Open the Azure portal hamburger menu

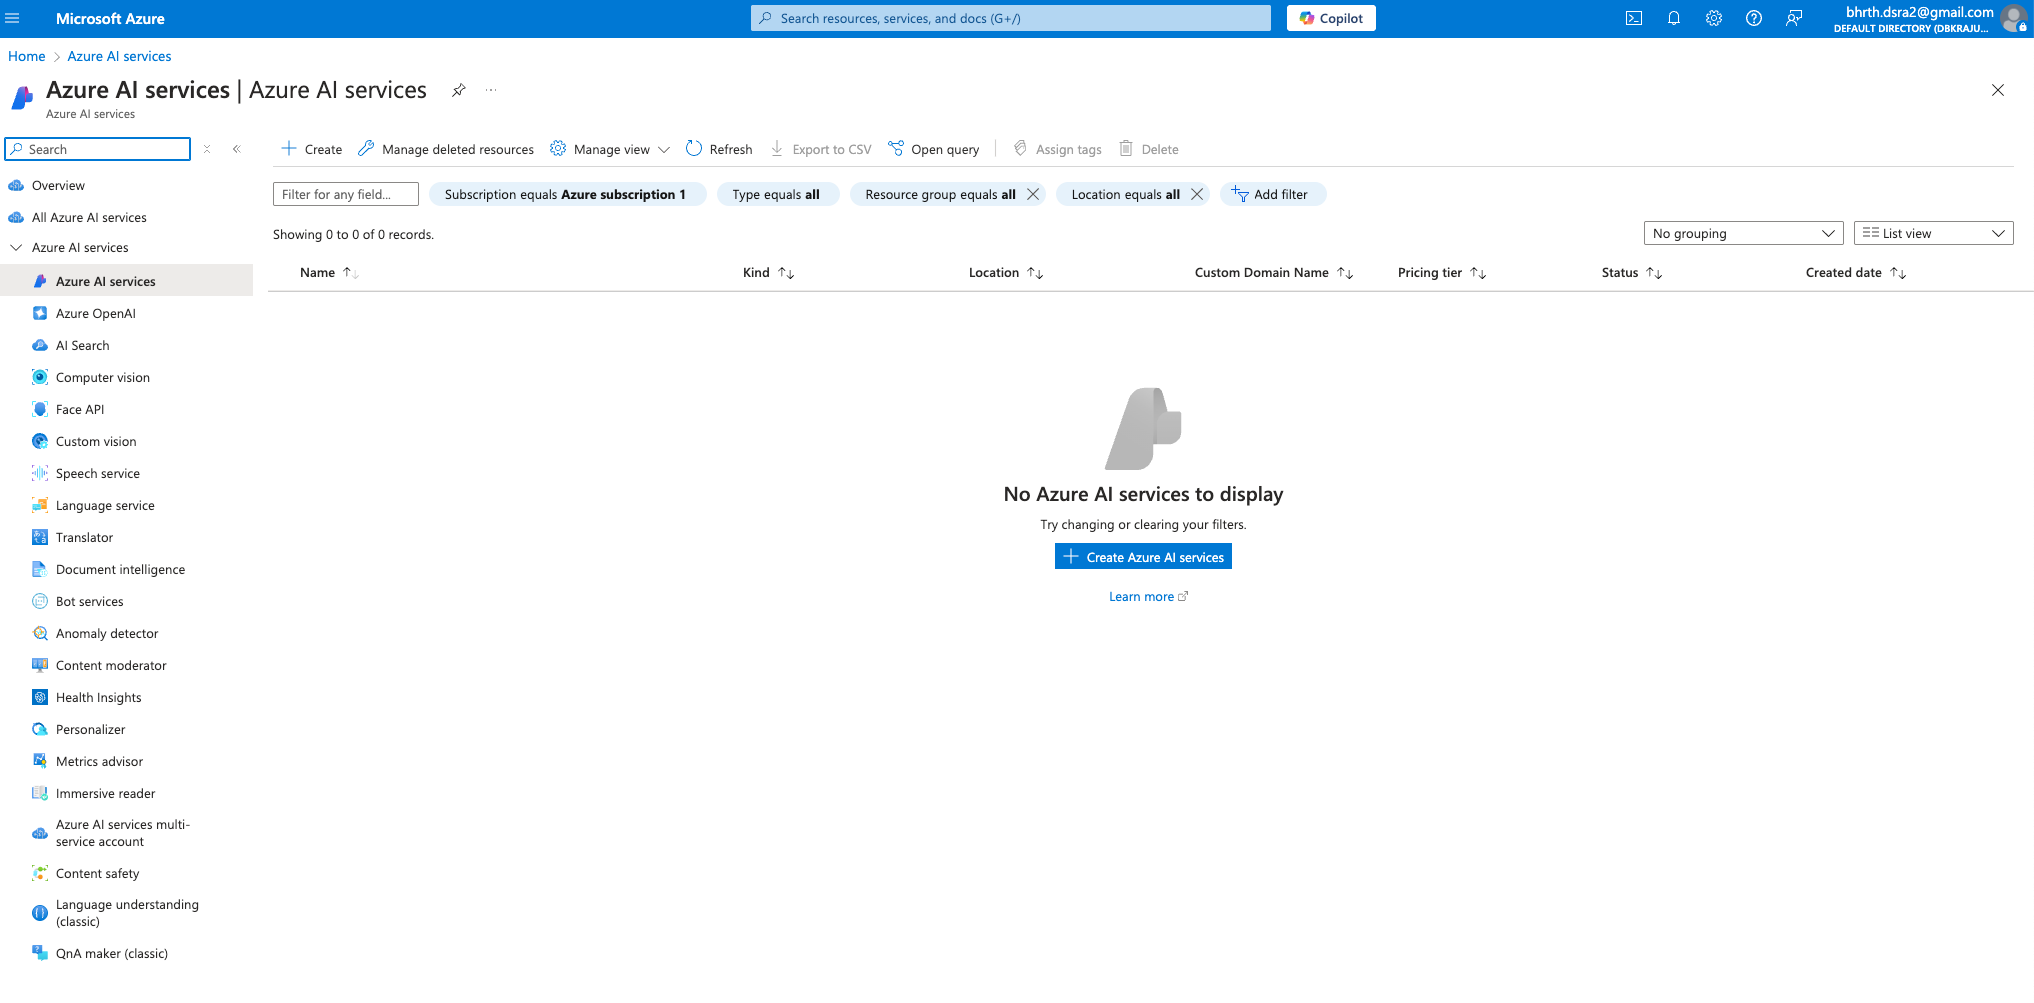[x=13, y=18]
